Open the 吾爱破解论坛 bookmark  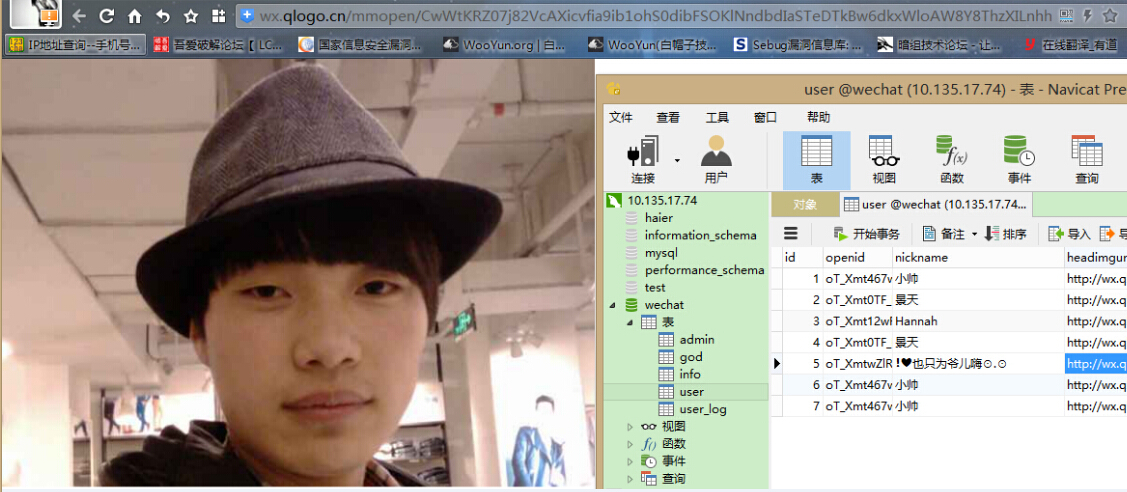coord(219,45)
